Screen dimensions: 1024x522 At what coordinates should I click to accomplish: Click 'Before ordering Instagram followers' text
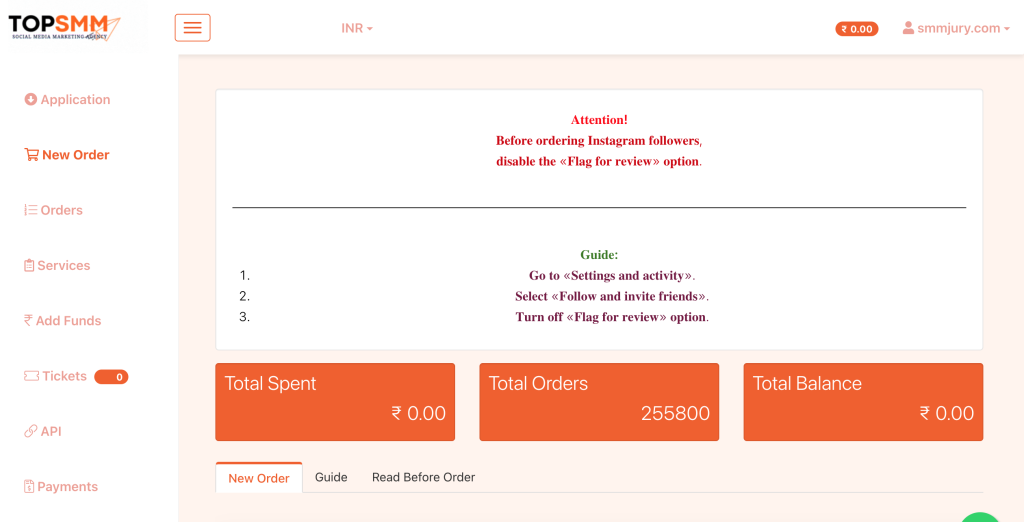pos(599,141)
